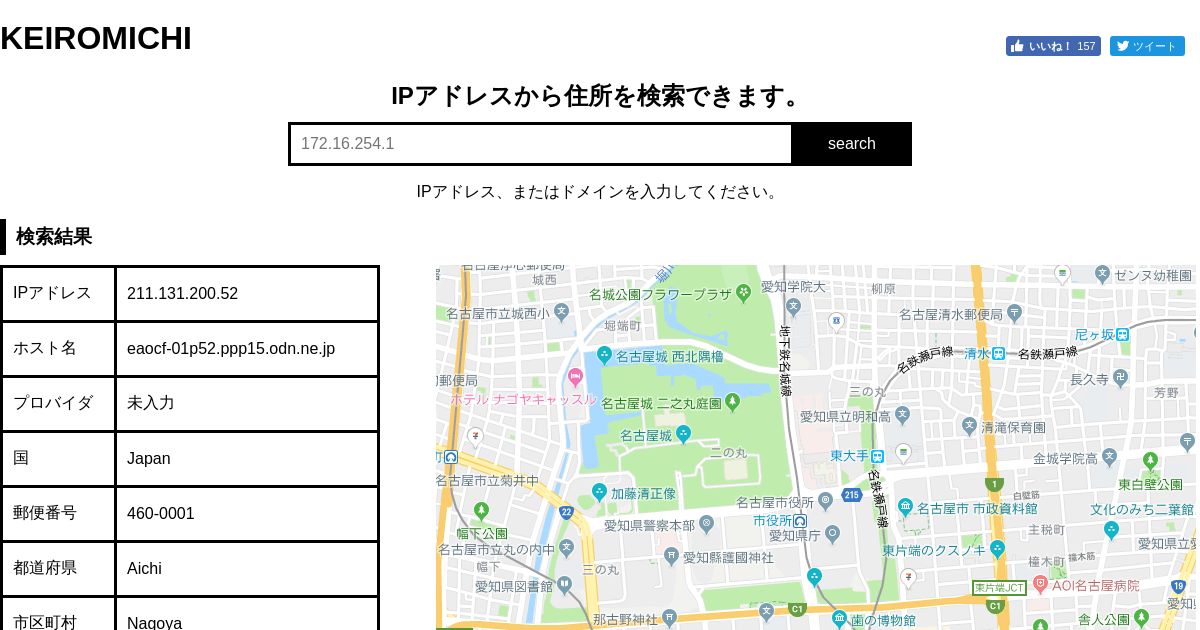
Task: Click the 国 row label
Action: point(21,458)
